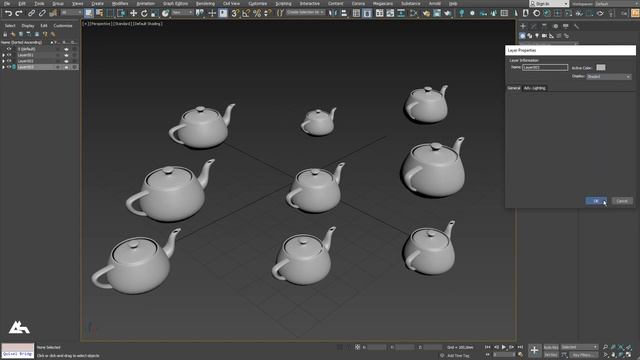
Task: Select the Select and Link tool
Action: coord(31,13)
